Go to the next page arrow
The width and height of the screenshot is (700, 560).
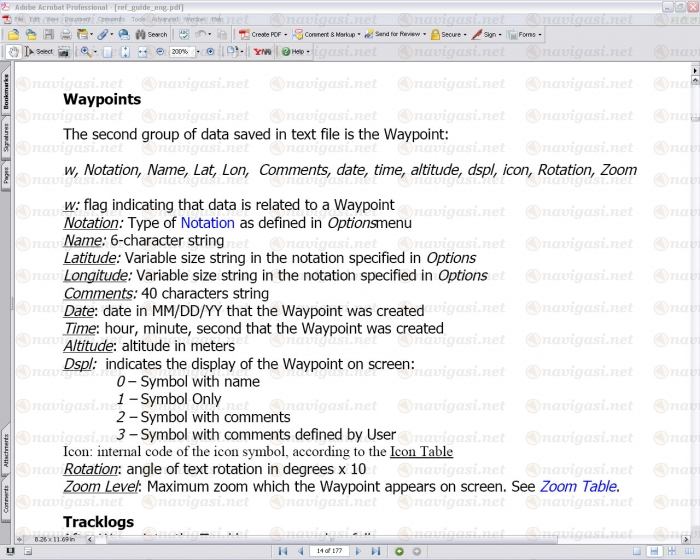click(358, 551)
